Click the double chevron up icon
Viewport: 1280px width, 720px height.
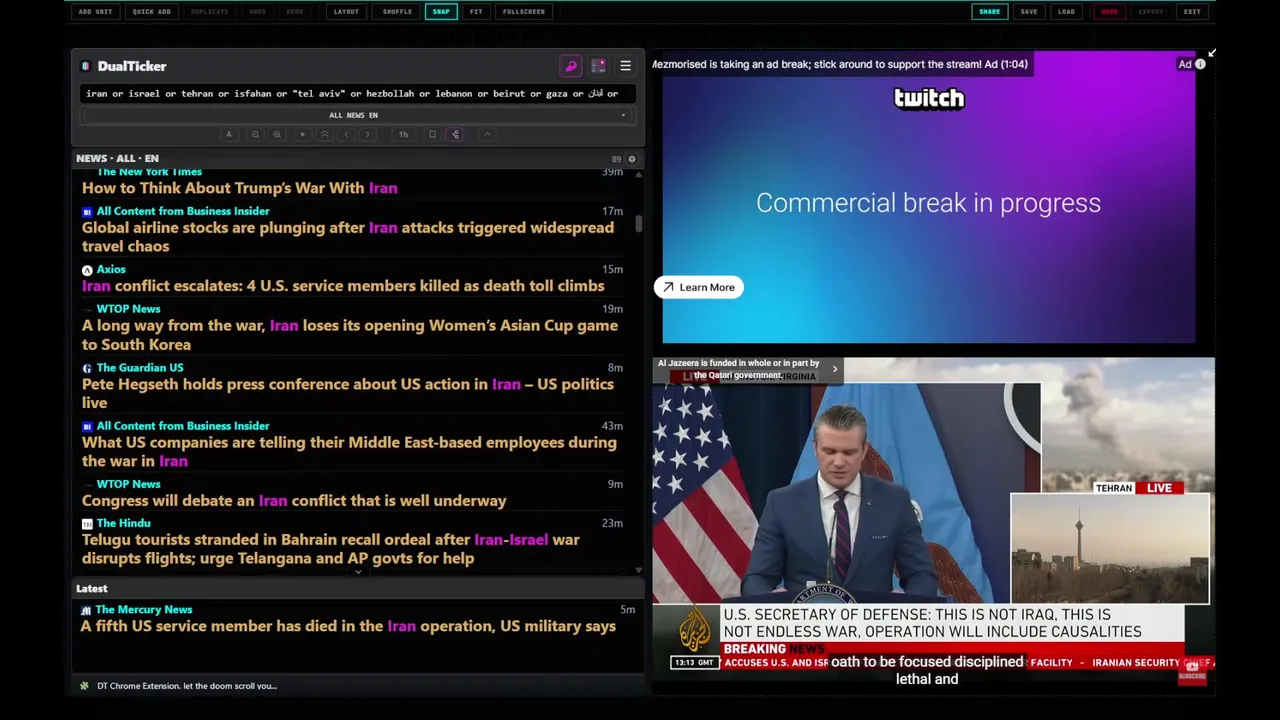(324, 134)
